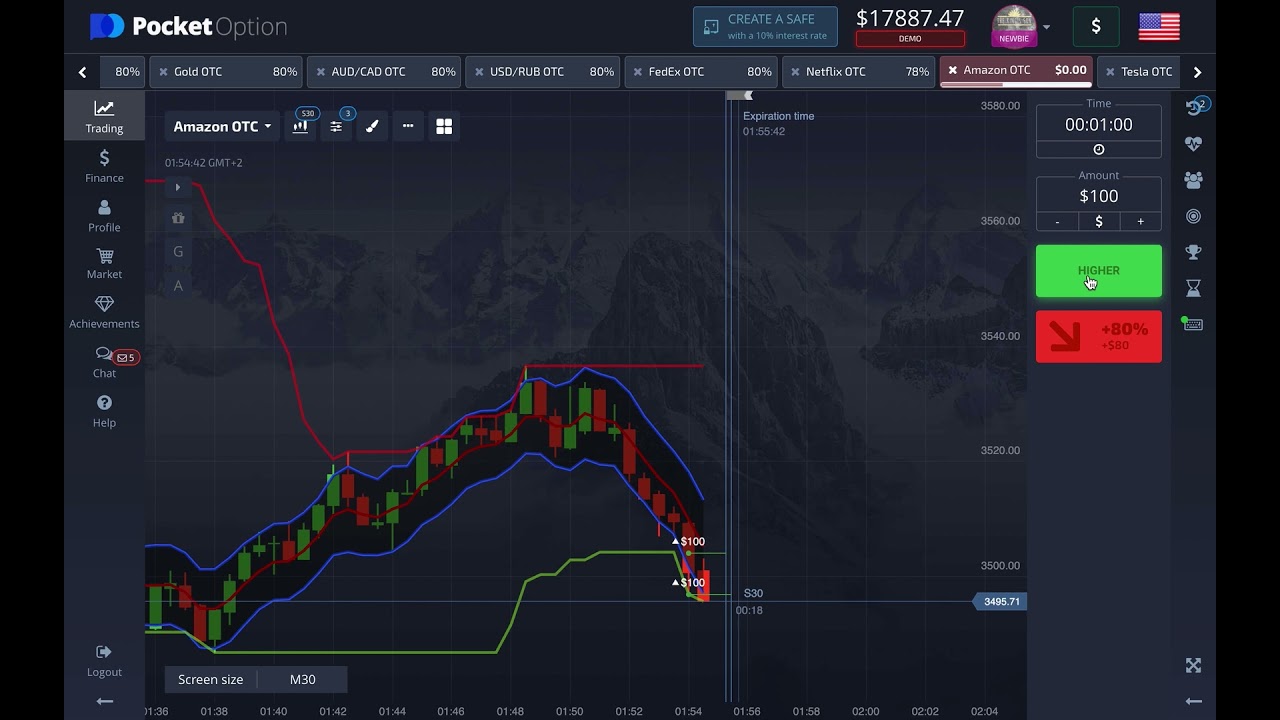The height and width of the screenshot is (720, 1280).
Task: View the Achievements page
Action: coord(104,312)
